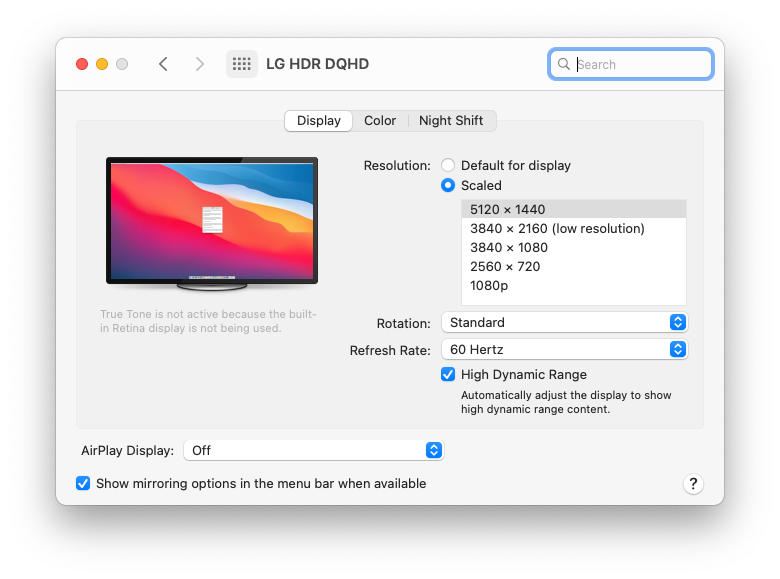Viewport: 780px width, 579px height.
Task: Go forward with the right chevron arrow
Action: coord(199,64)
